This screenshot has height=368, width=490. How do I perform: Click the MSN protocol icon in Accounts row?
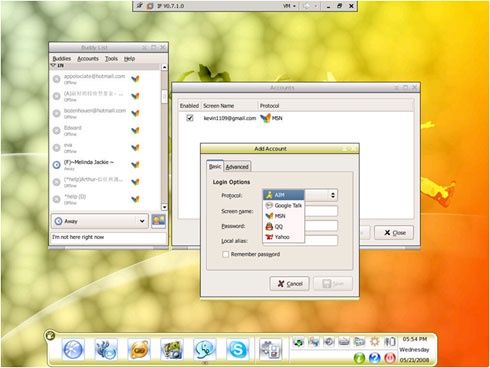[x=265, y=118]
